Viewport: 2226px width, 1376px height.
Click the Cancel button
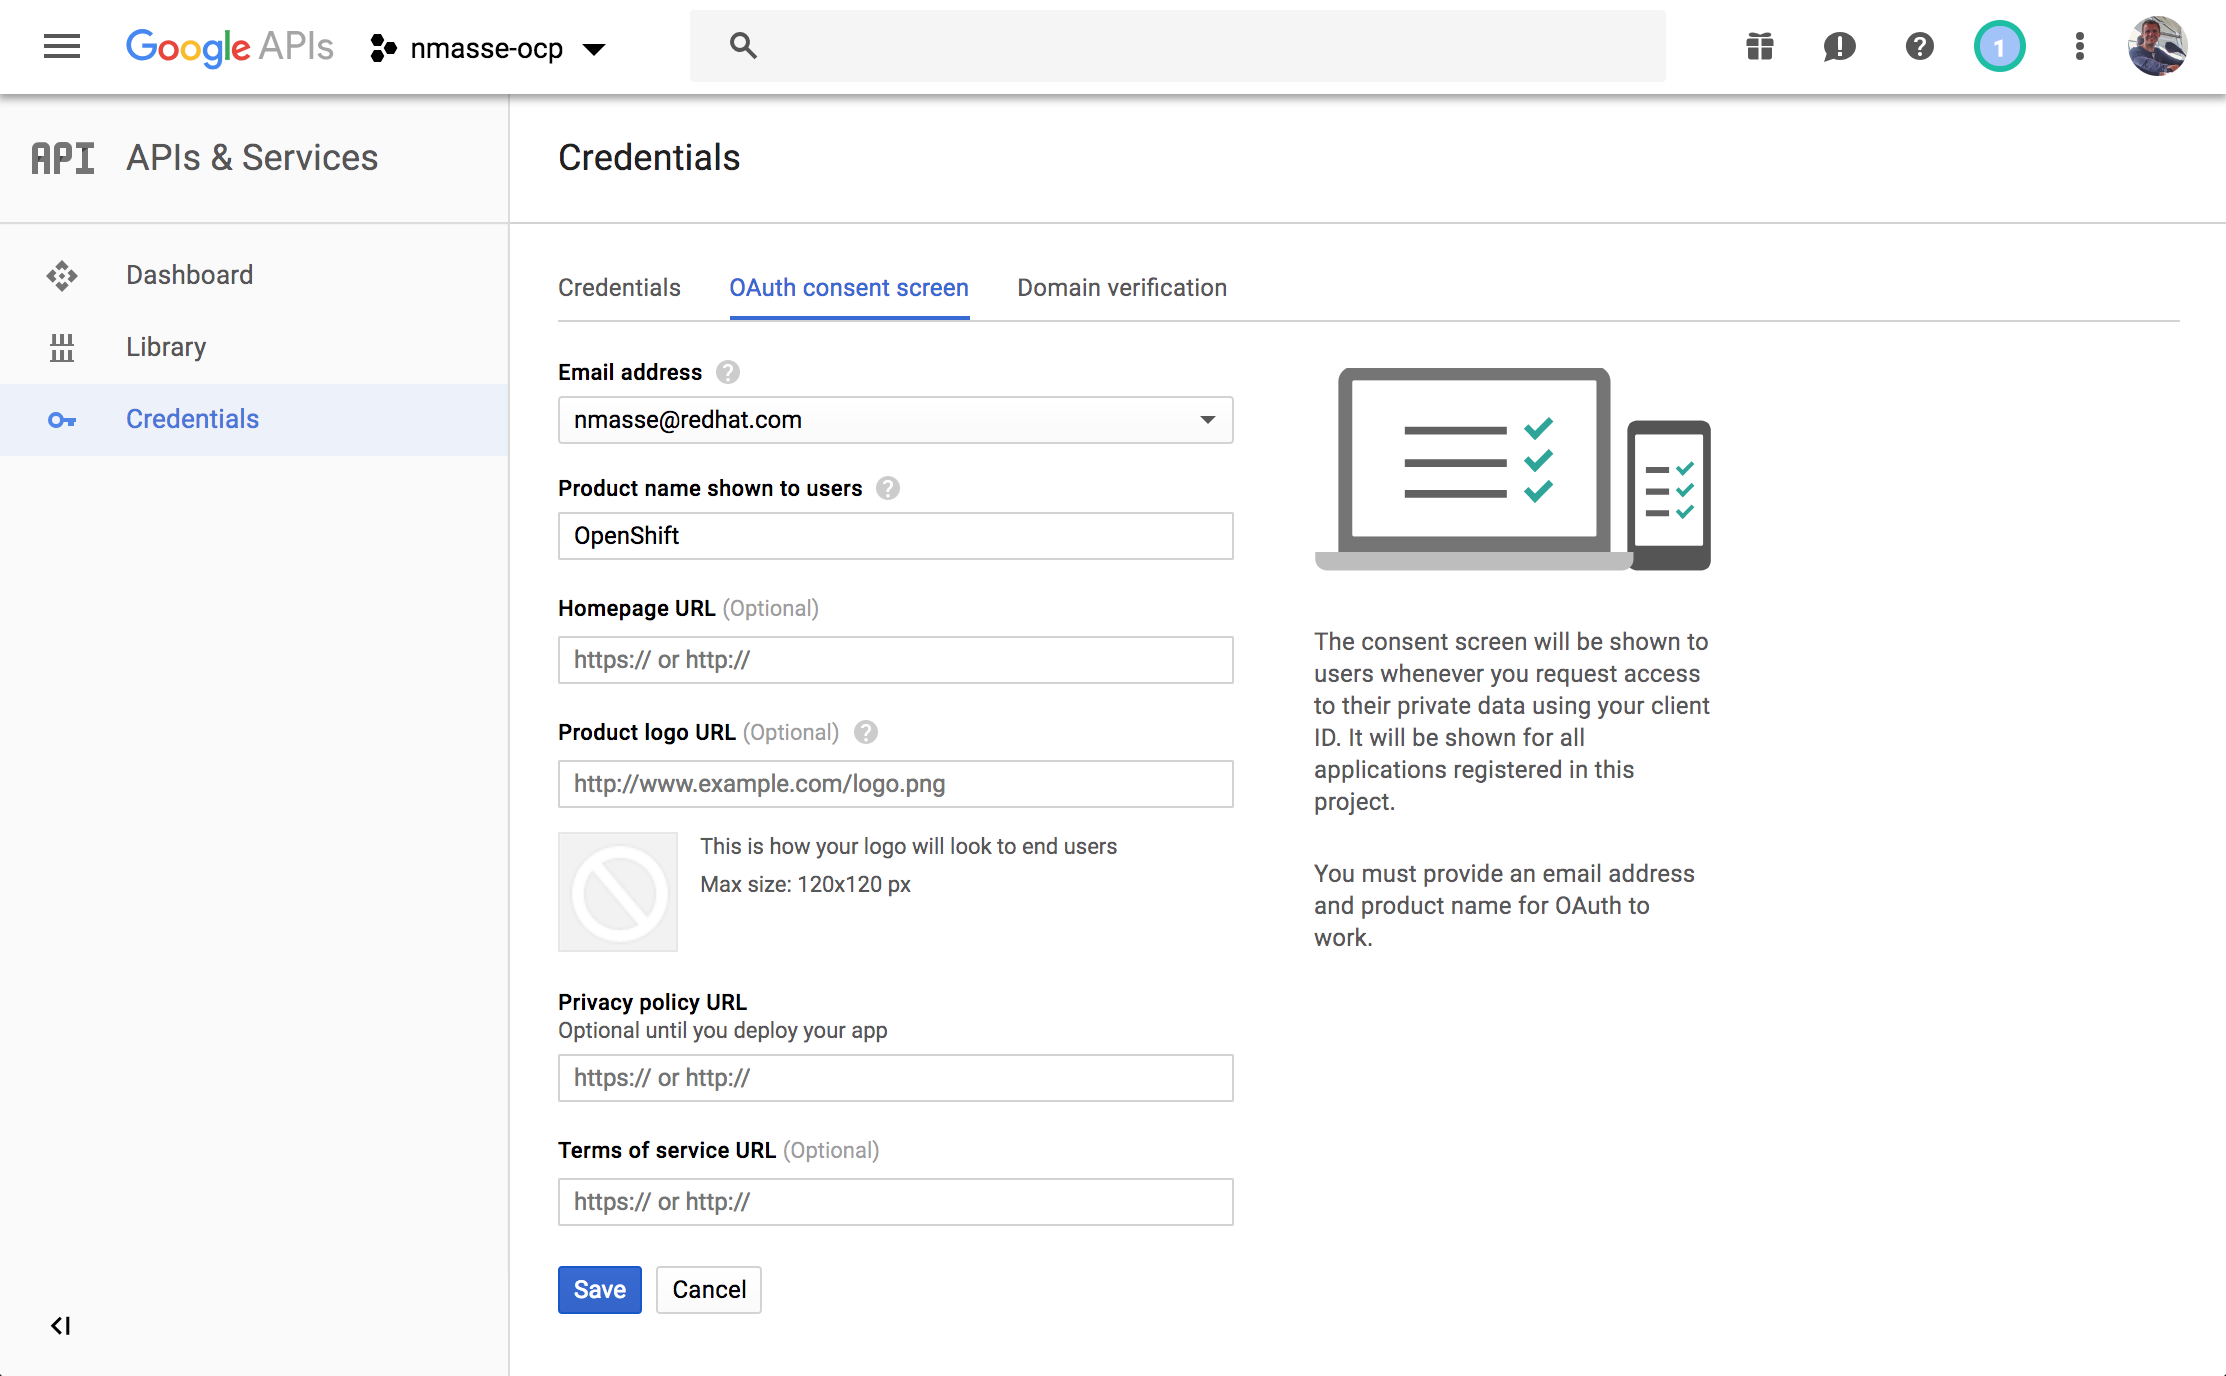coord(708,1290)
